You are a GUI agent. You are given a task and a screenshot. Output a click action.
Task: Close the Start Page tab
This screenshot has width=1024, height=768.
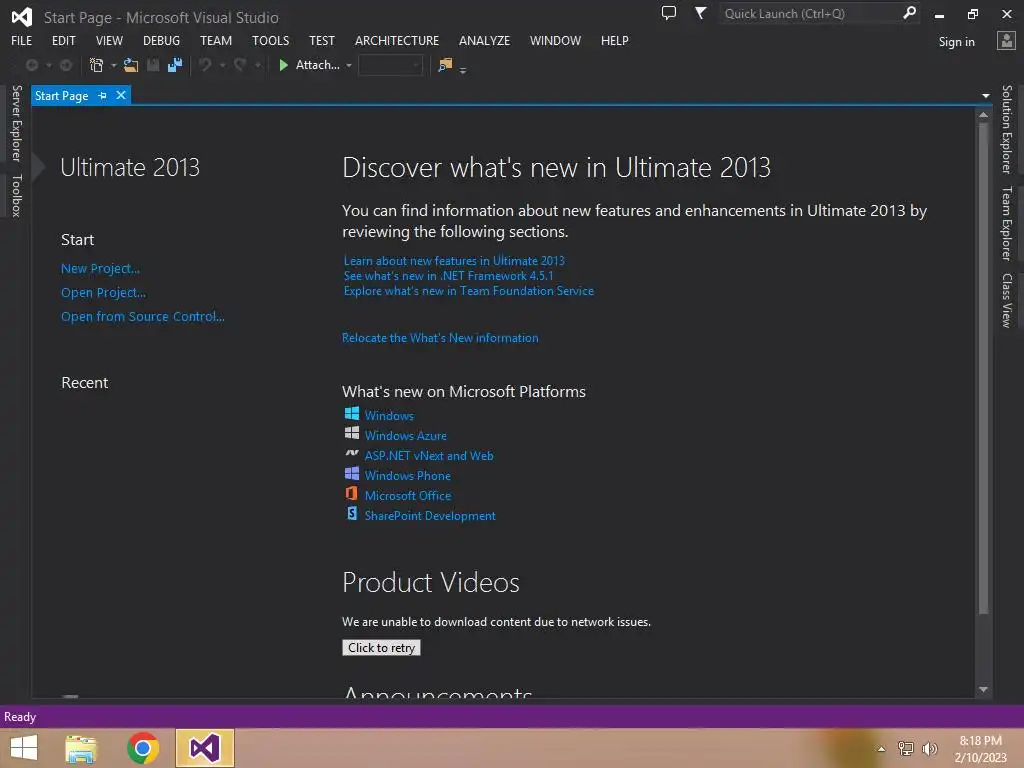pos(121,95)
